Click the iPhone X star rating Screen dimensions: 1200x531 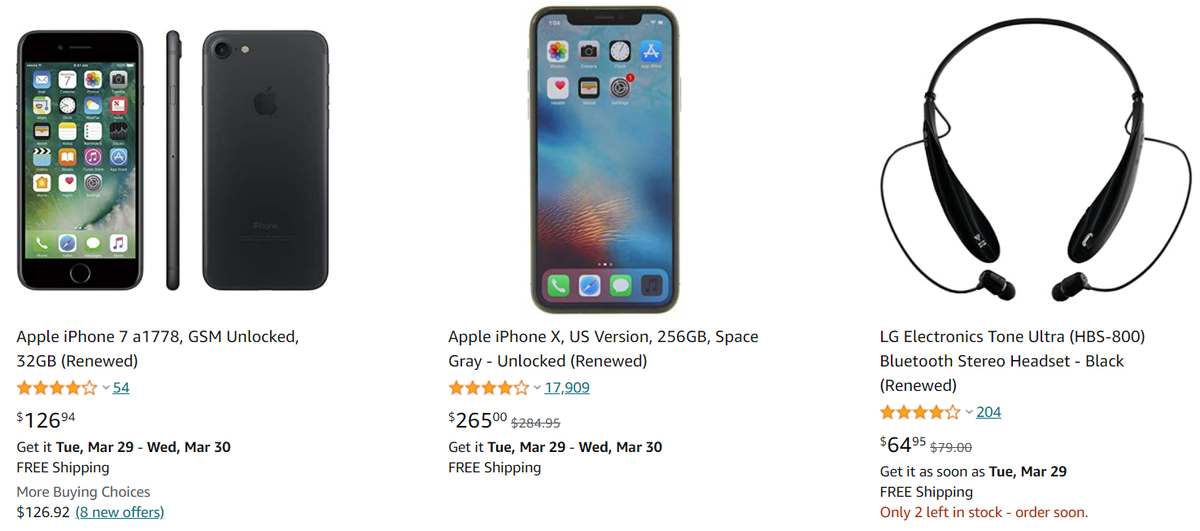(x=489, y=388)
